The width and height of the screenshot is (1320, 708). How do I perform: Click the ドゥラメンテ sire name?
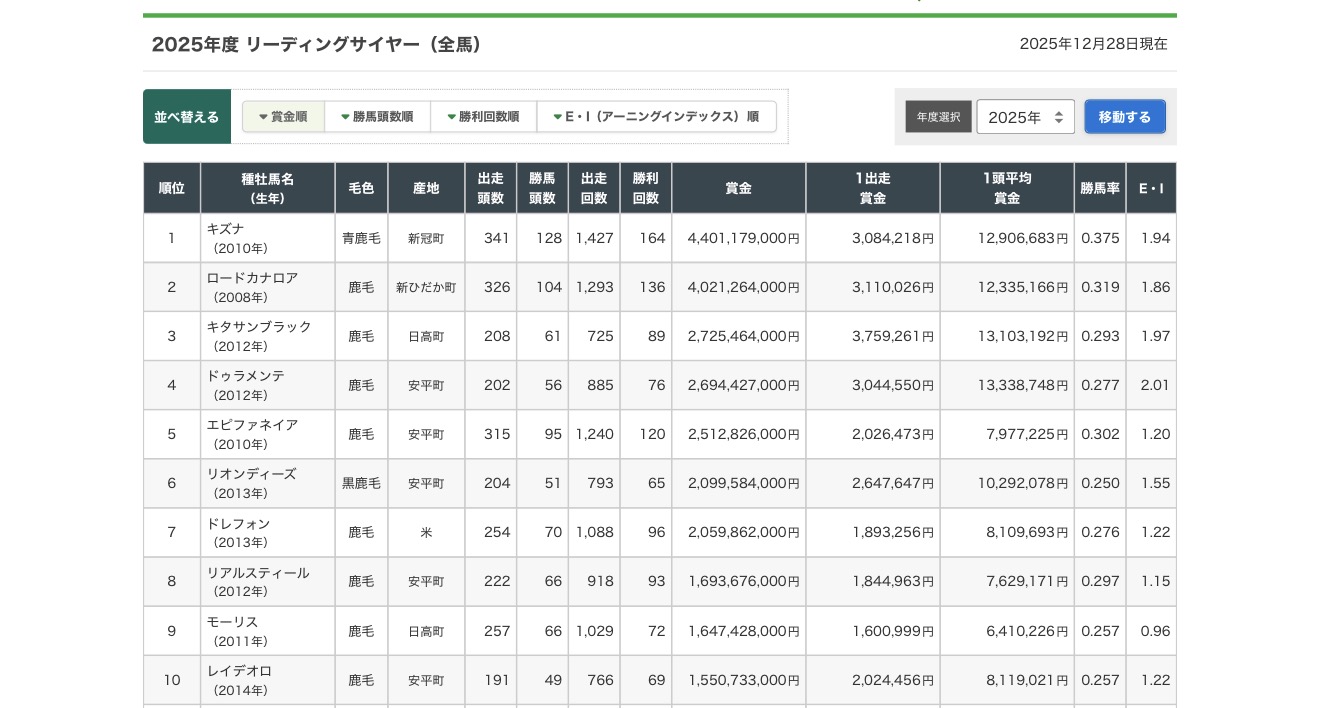[x=246, y=375]
